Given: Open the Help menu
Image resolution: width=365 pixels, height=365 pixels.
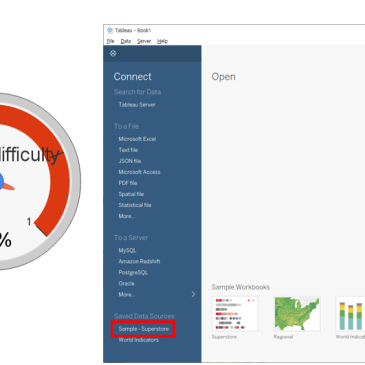Looking at the screenshot, I should [x=162, y=41].
